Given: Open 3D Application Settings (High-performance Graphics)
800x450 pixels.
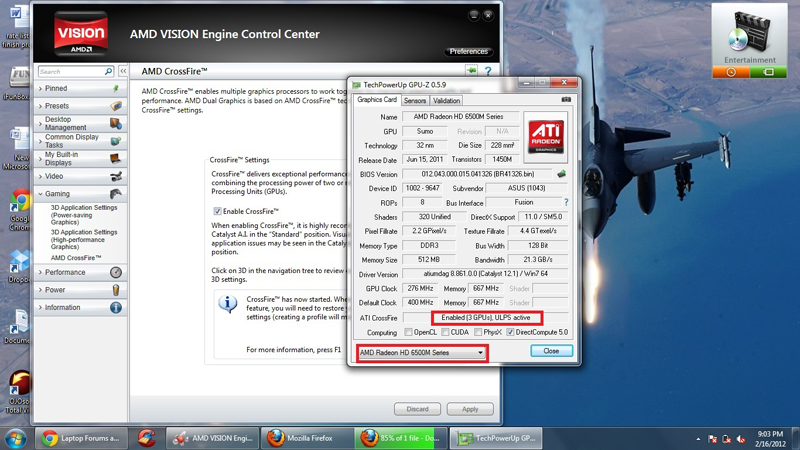Looking at the screenshot, I should coord(84,239).
